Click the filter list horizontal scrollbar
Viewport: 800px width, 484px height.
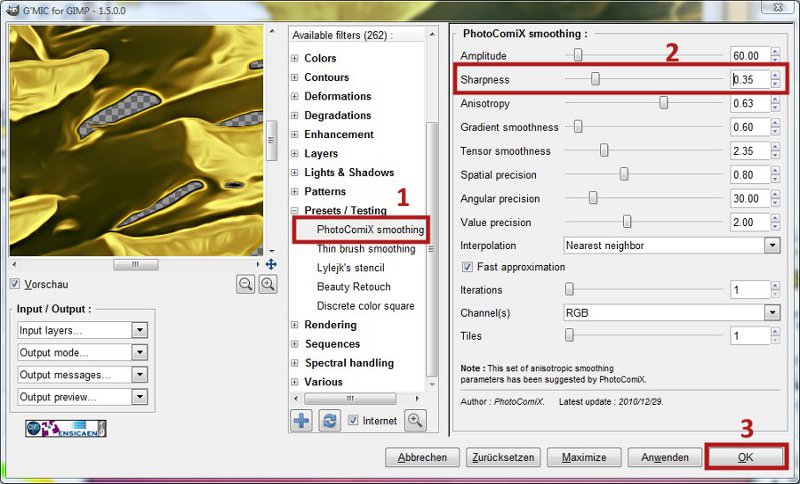(350, 398)
